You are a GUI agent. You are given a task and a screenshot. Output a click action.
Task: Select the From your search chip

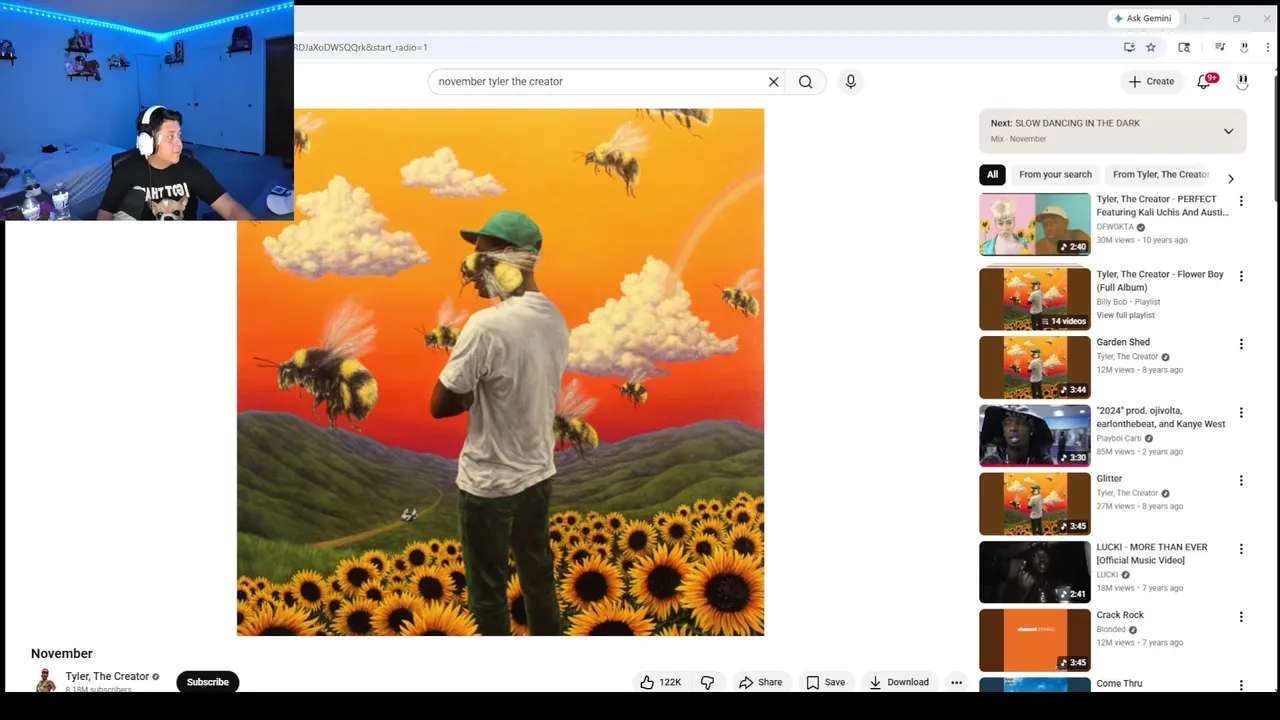1055,175
